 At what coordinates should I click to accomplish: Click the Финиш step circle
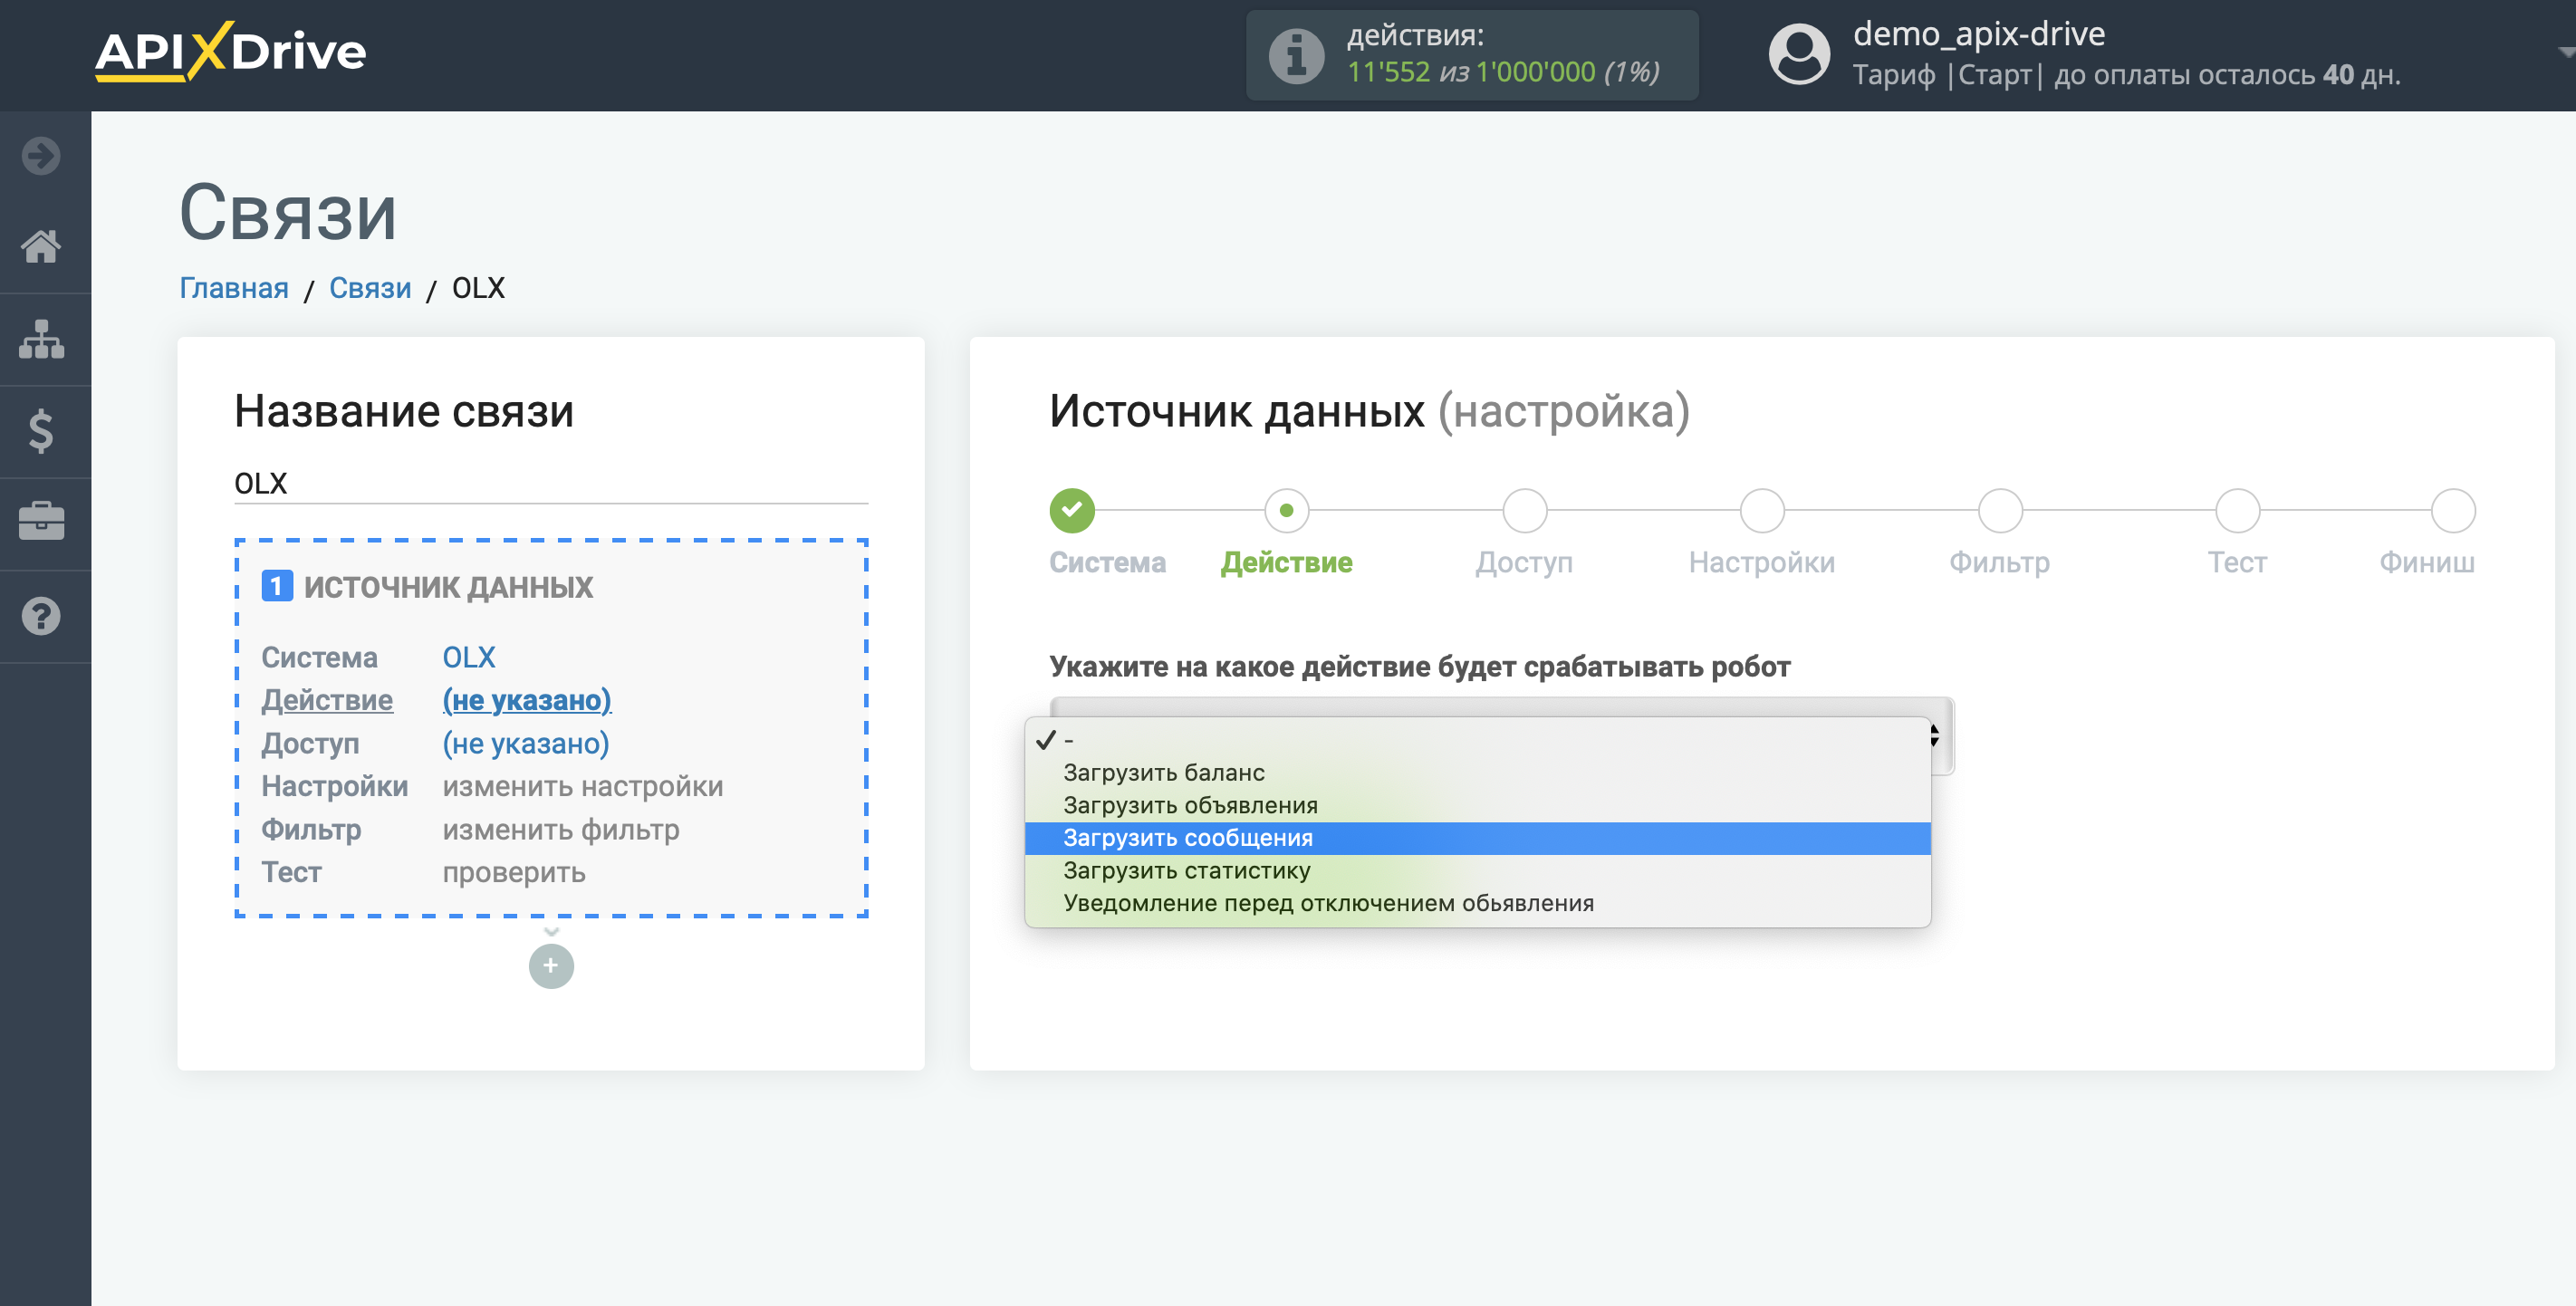pos(2453,510)
